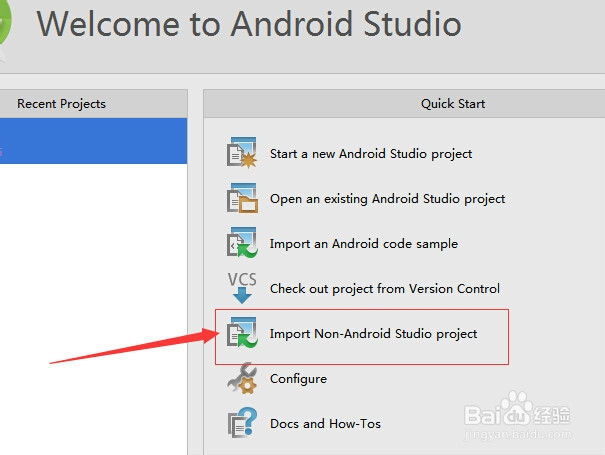Click the Import Non-Android Studio project icon
The height and width of the screenshot is (455, 605).
242,333
